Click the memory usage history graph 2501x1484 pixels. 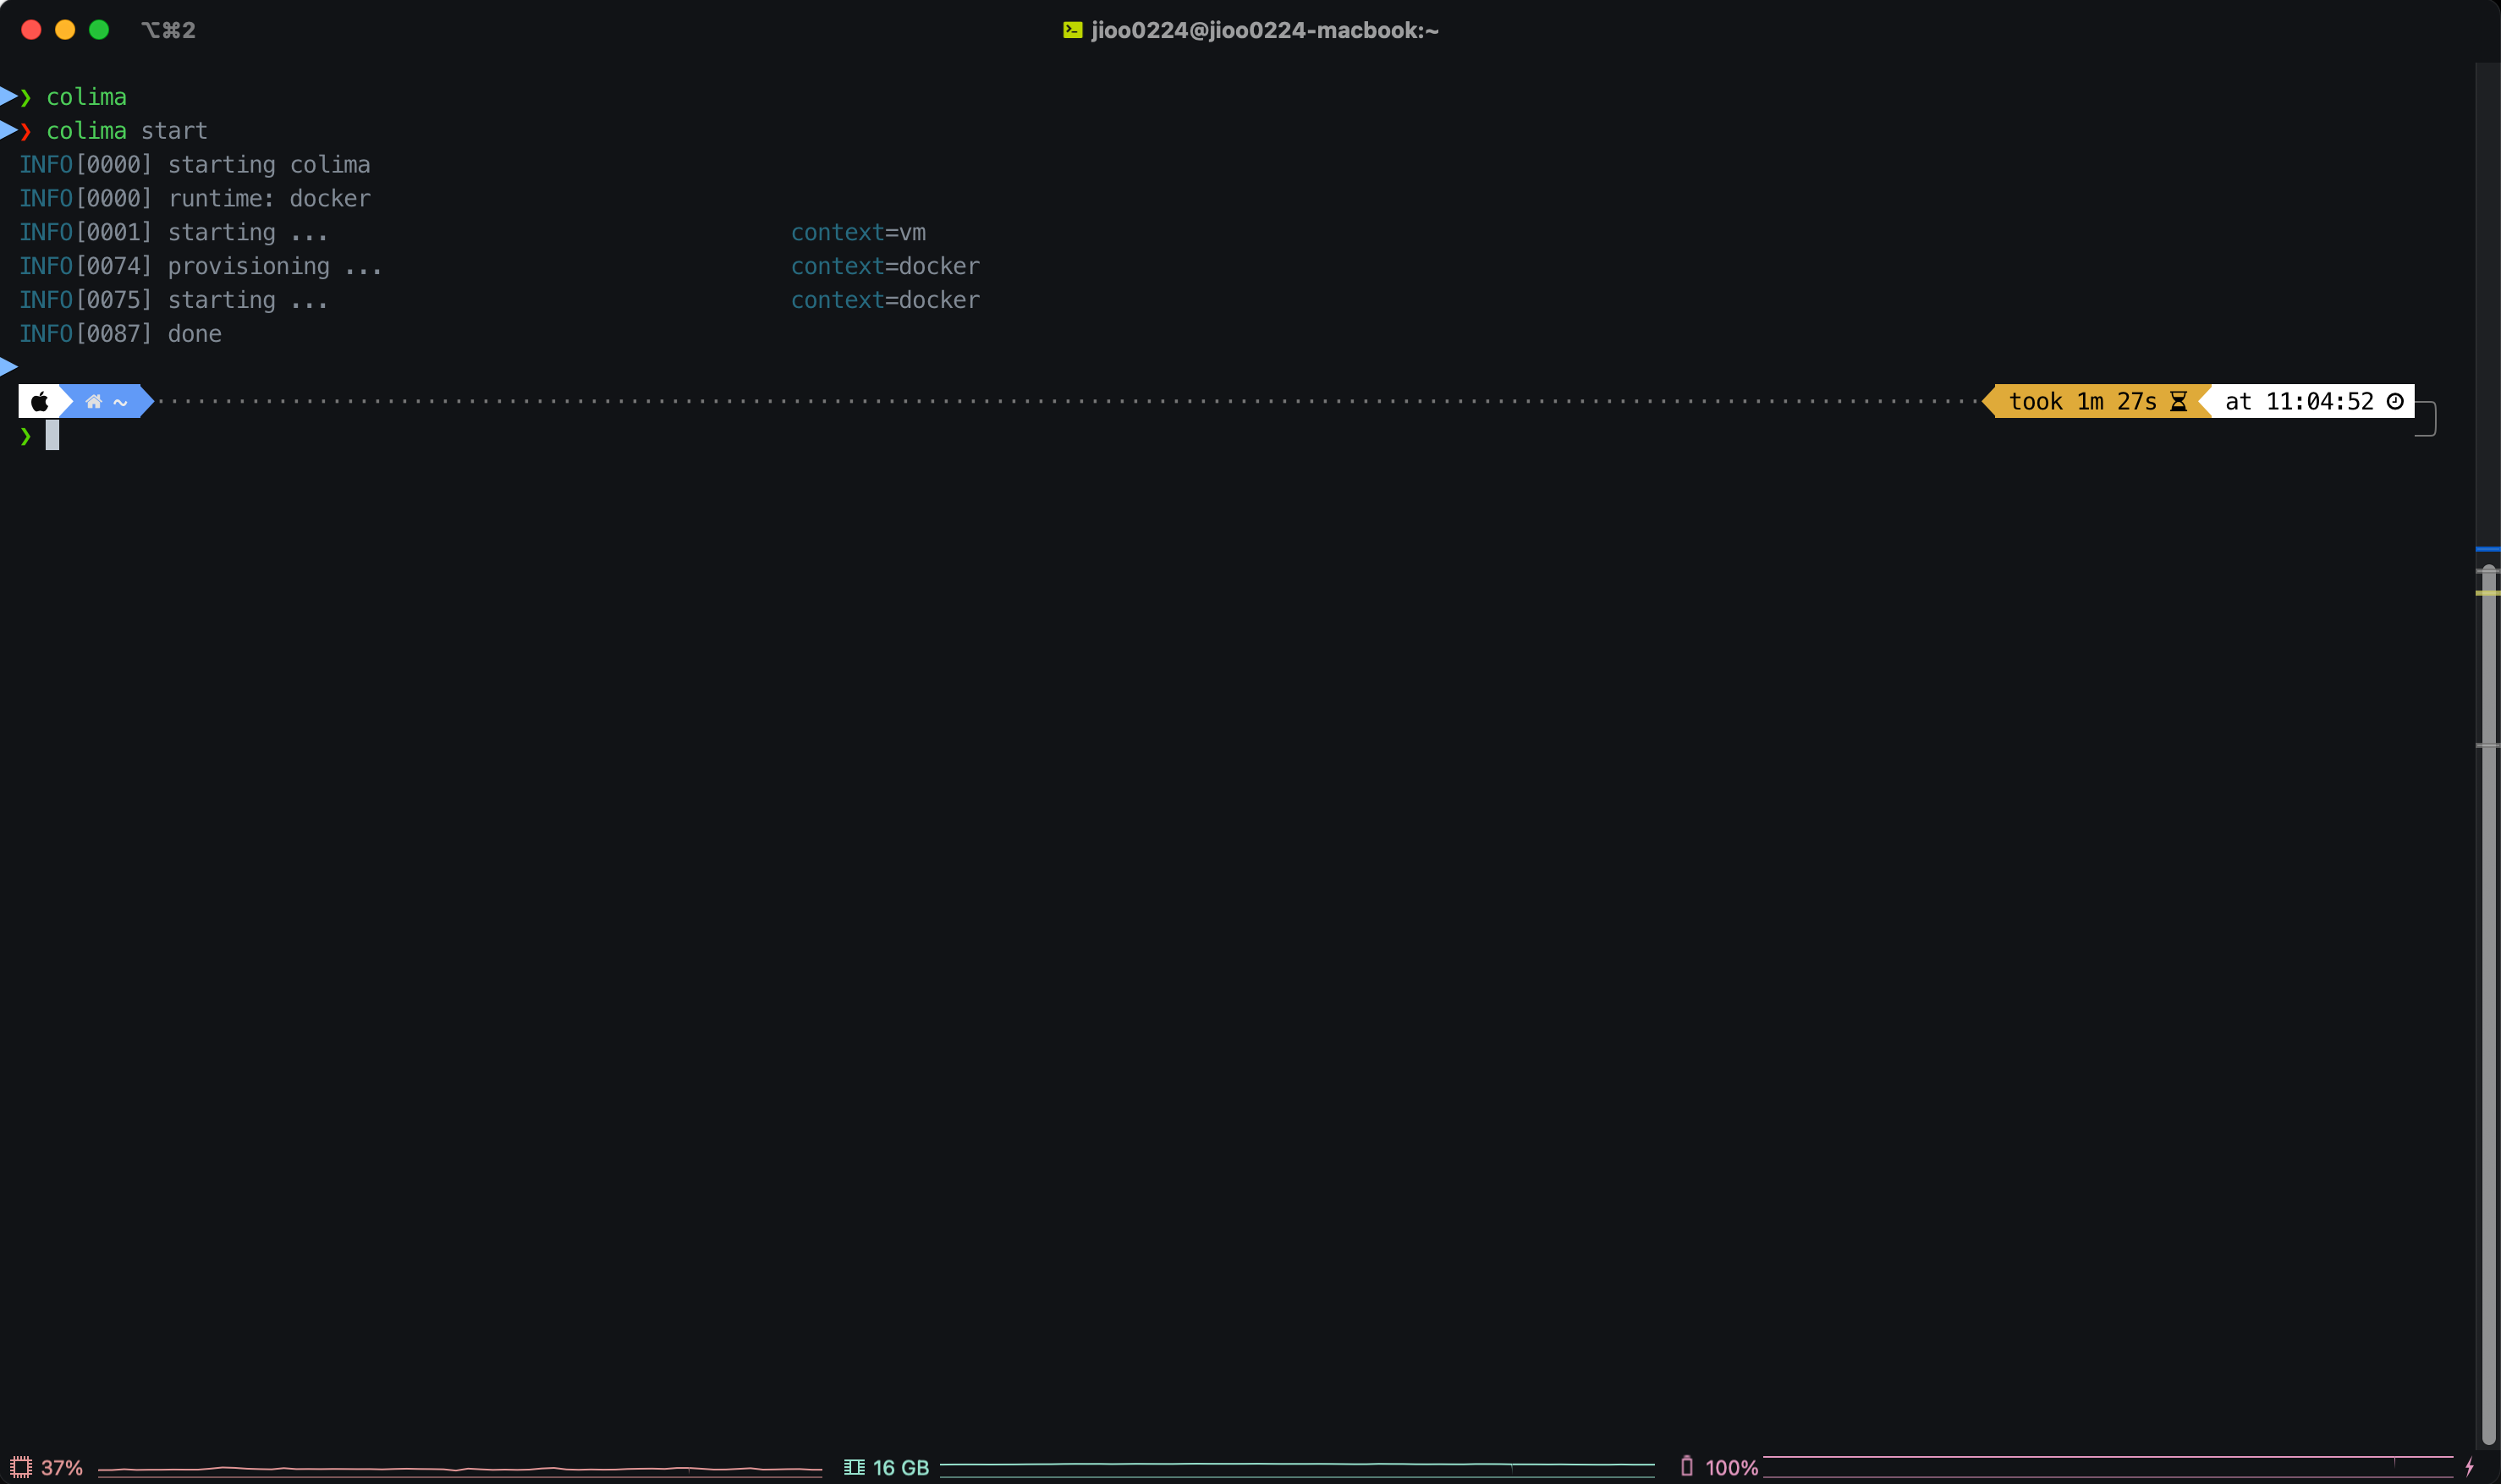click(1296, 1466)
